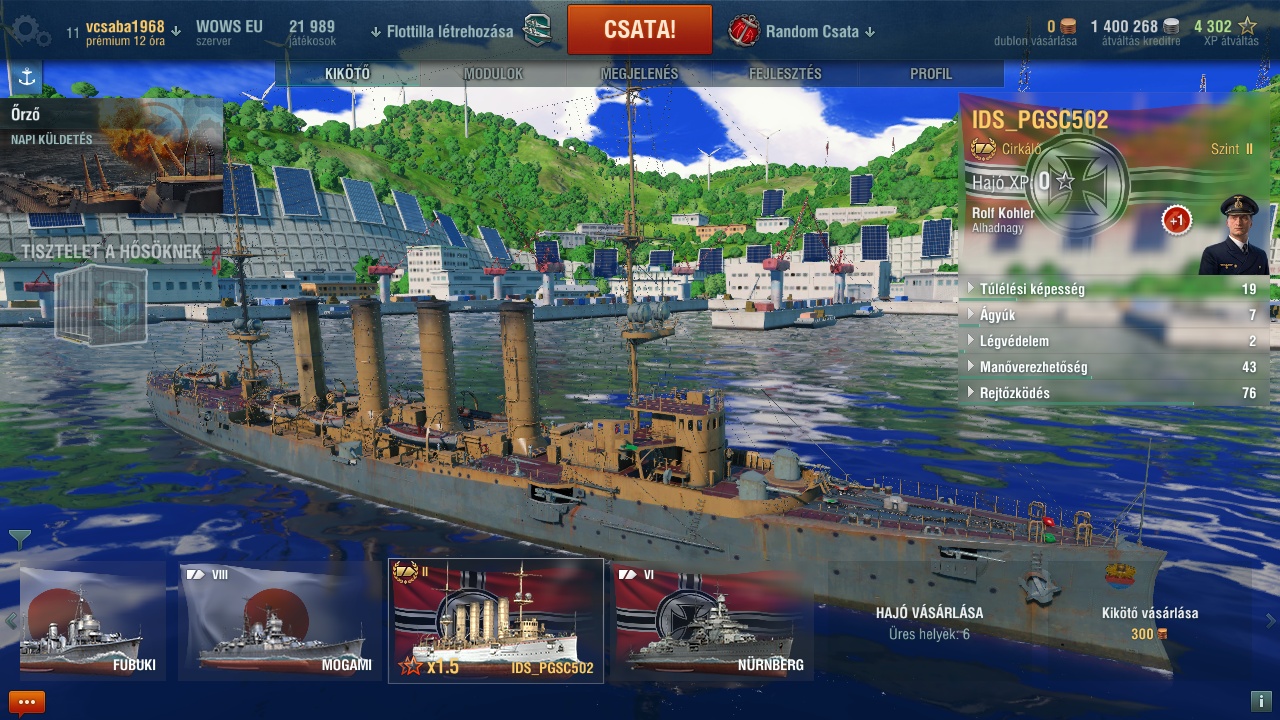
Task: Open the vcsaba1968 account dropdown
Action: (133, 31)
